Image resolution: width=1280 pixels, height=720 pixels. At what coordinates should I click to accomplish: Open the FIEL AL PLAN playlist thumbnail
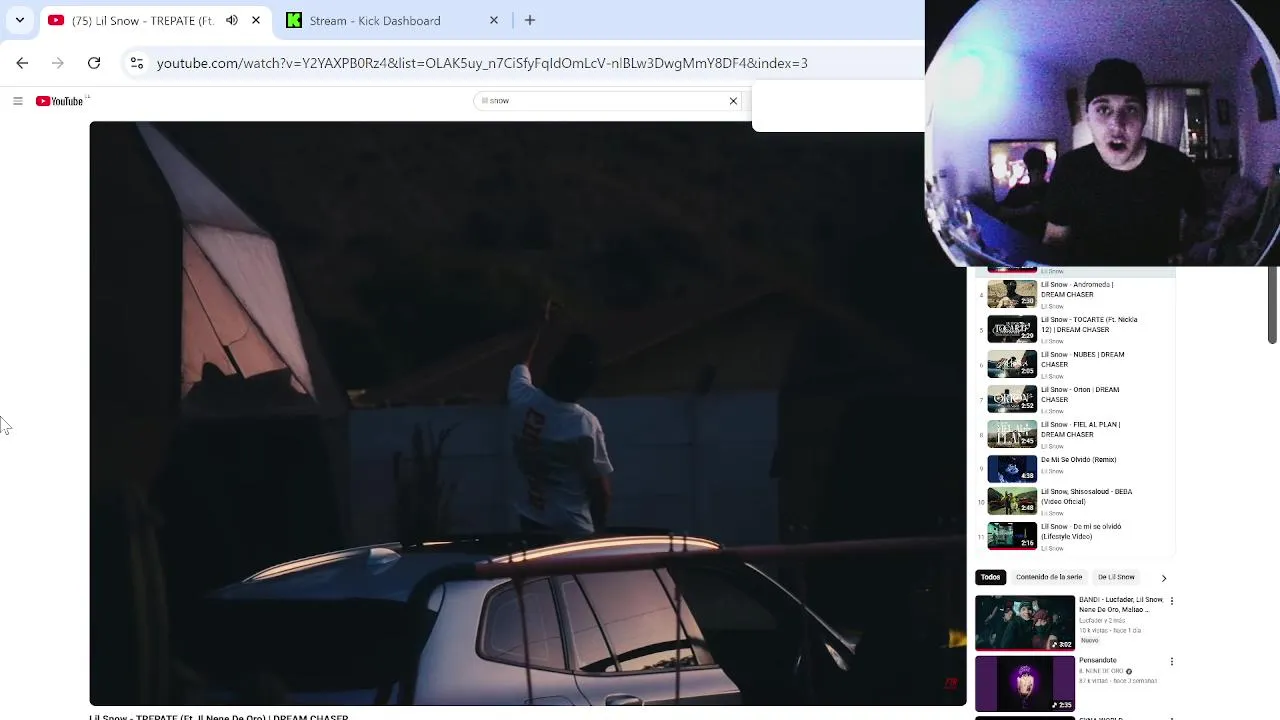(1012, 434)
